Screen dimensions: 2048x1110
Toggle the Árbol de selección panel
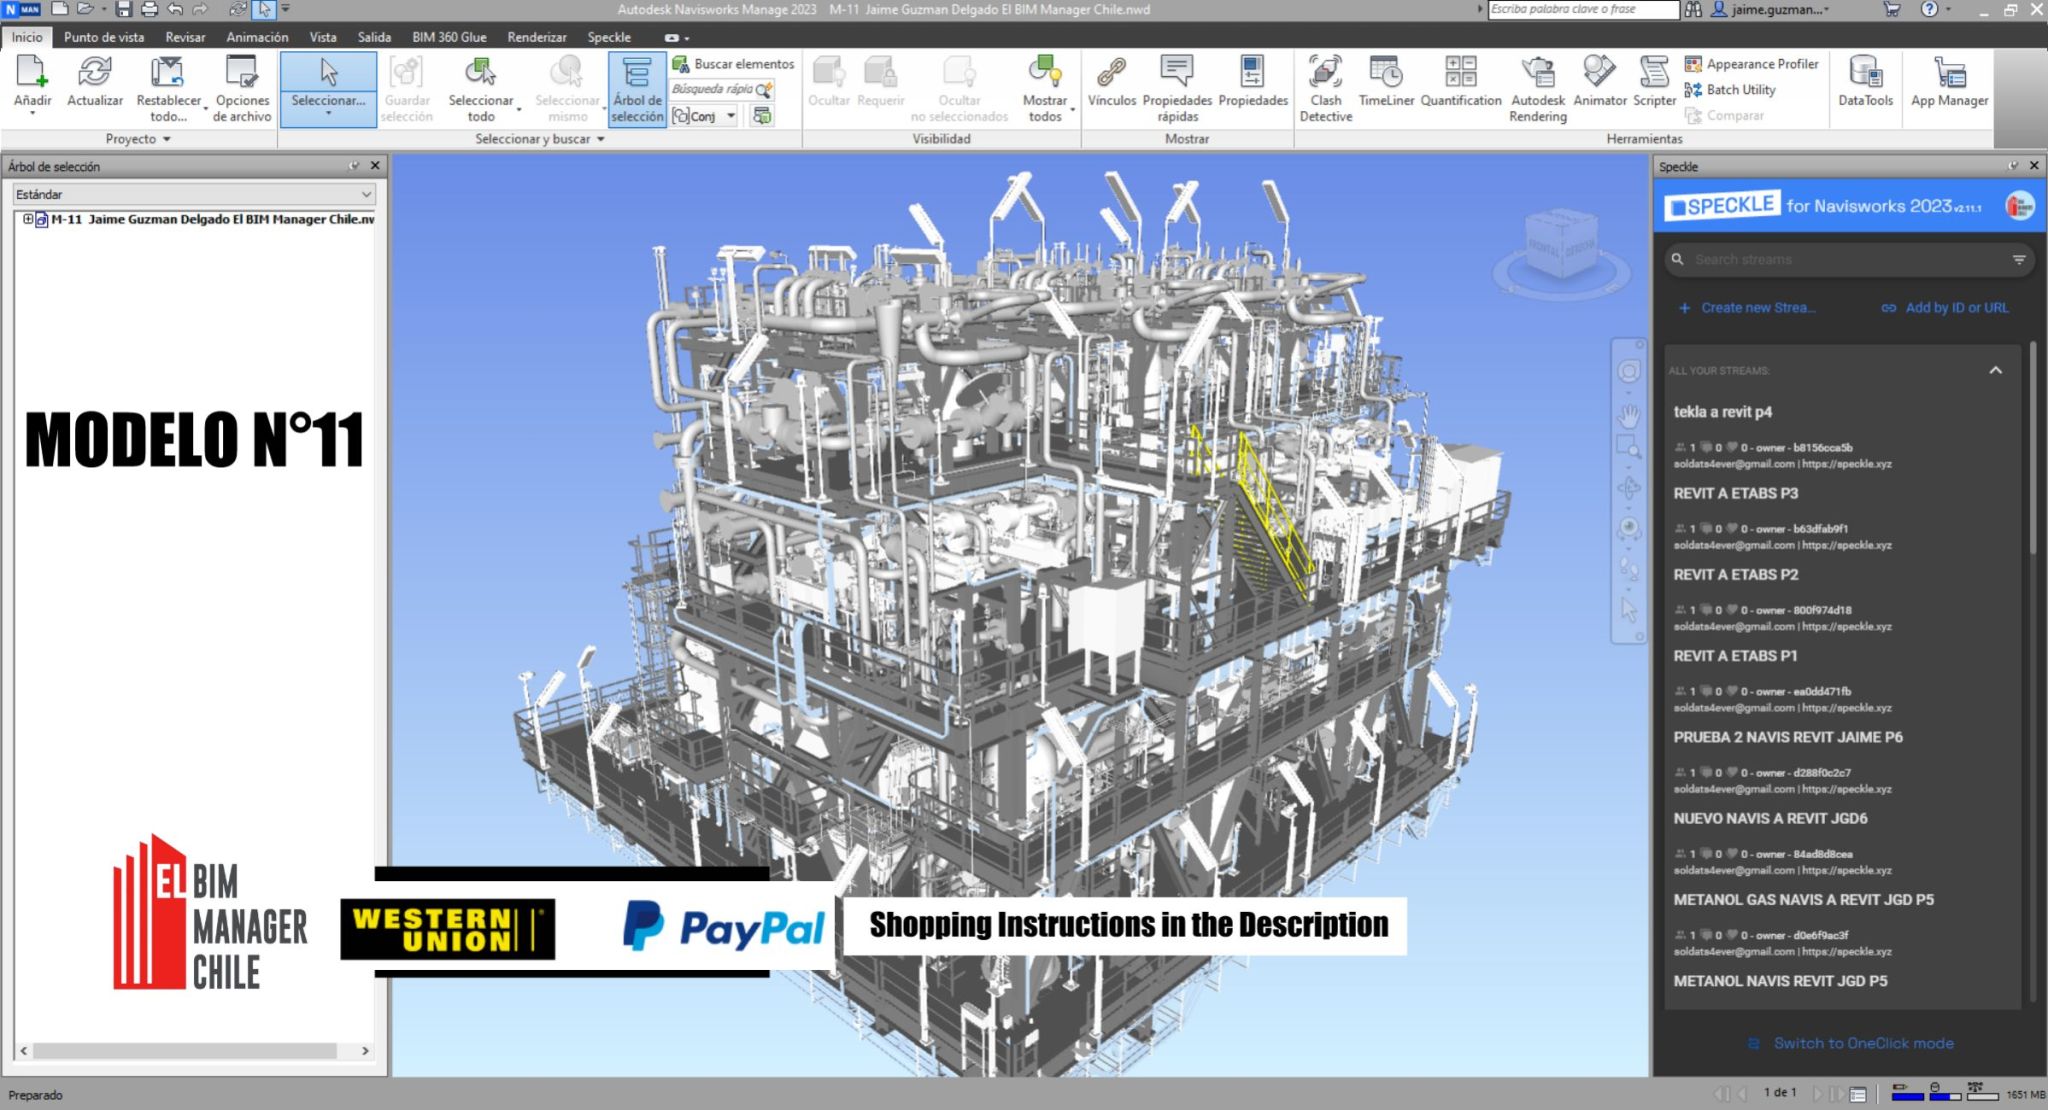pos(636,85)
